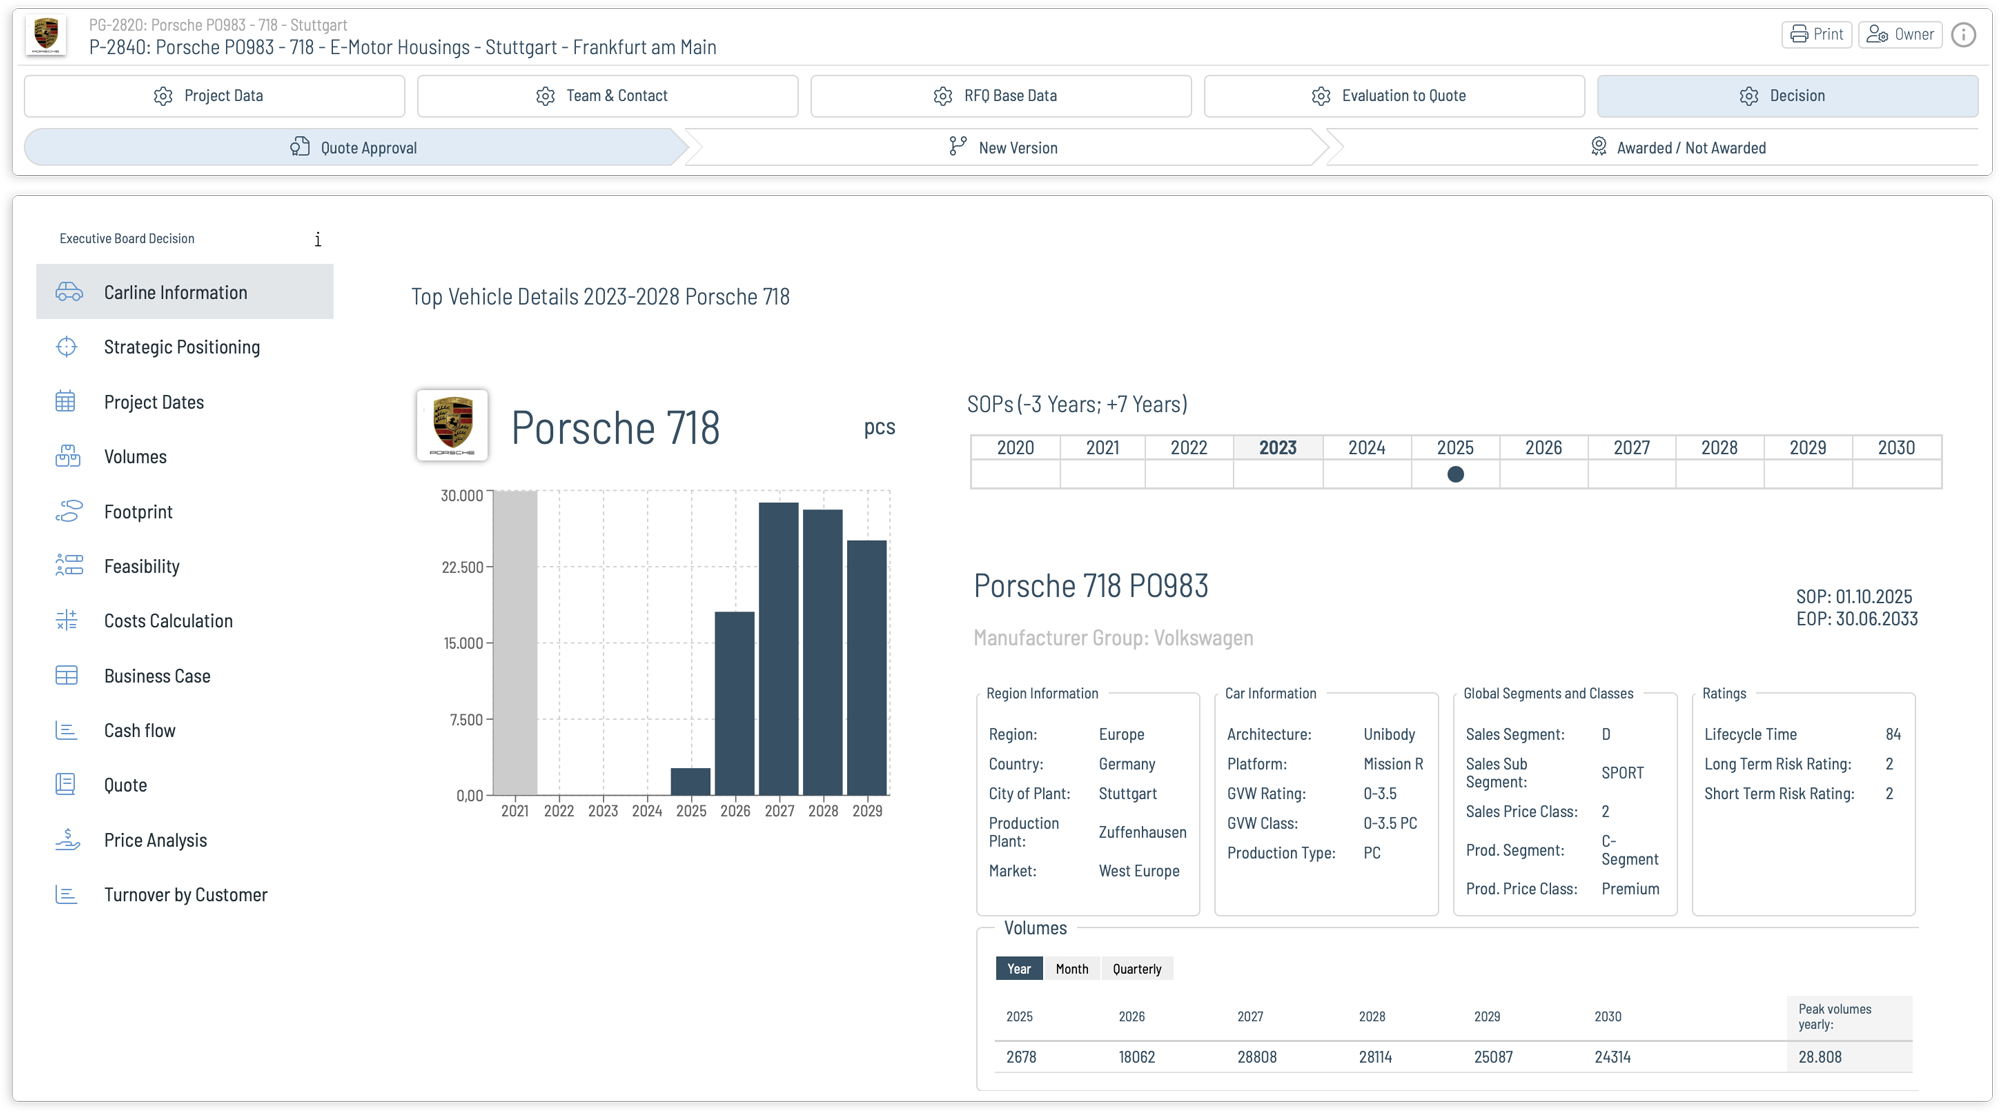Click the Porsche crest thumbnail by Porsche 718
The width and height of the screenshot is (2000, 1112).
(452, 426)
